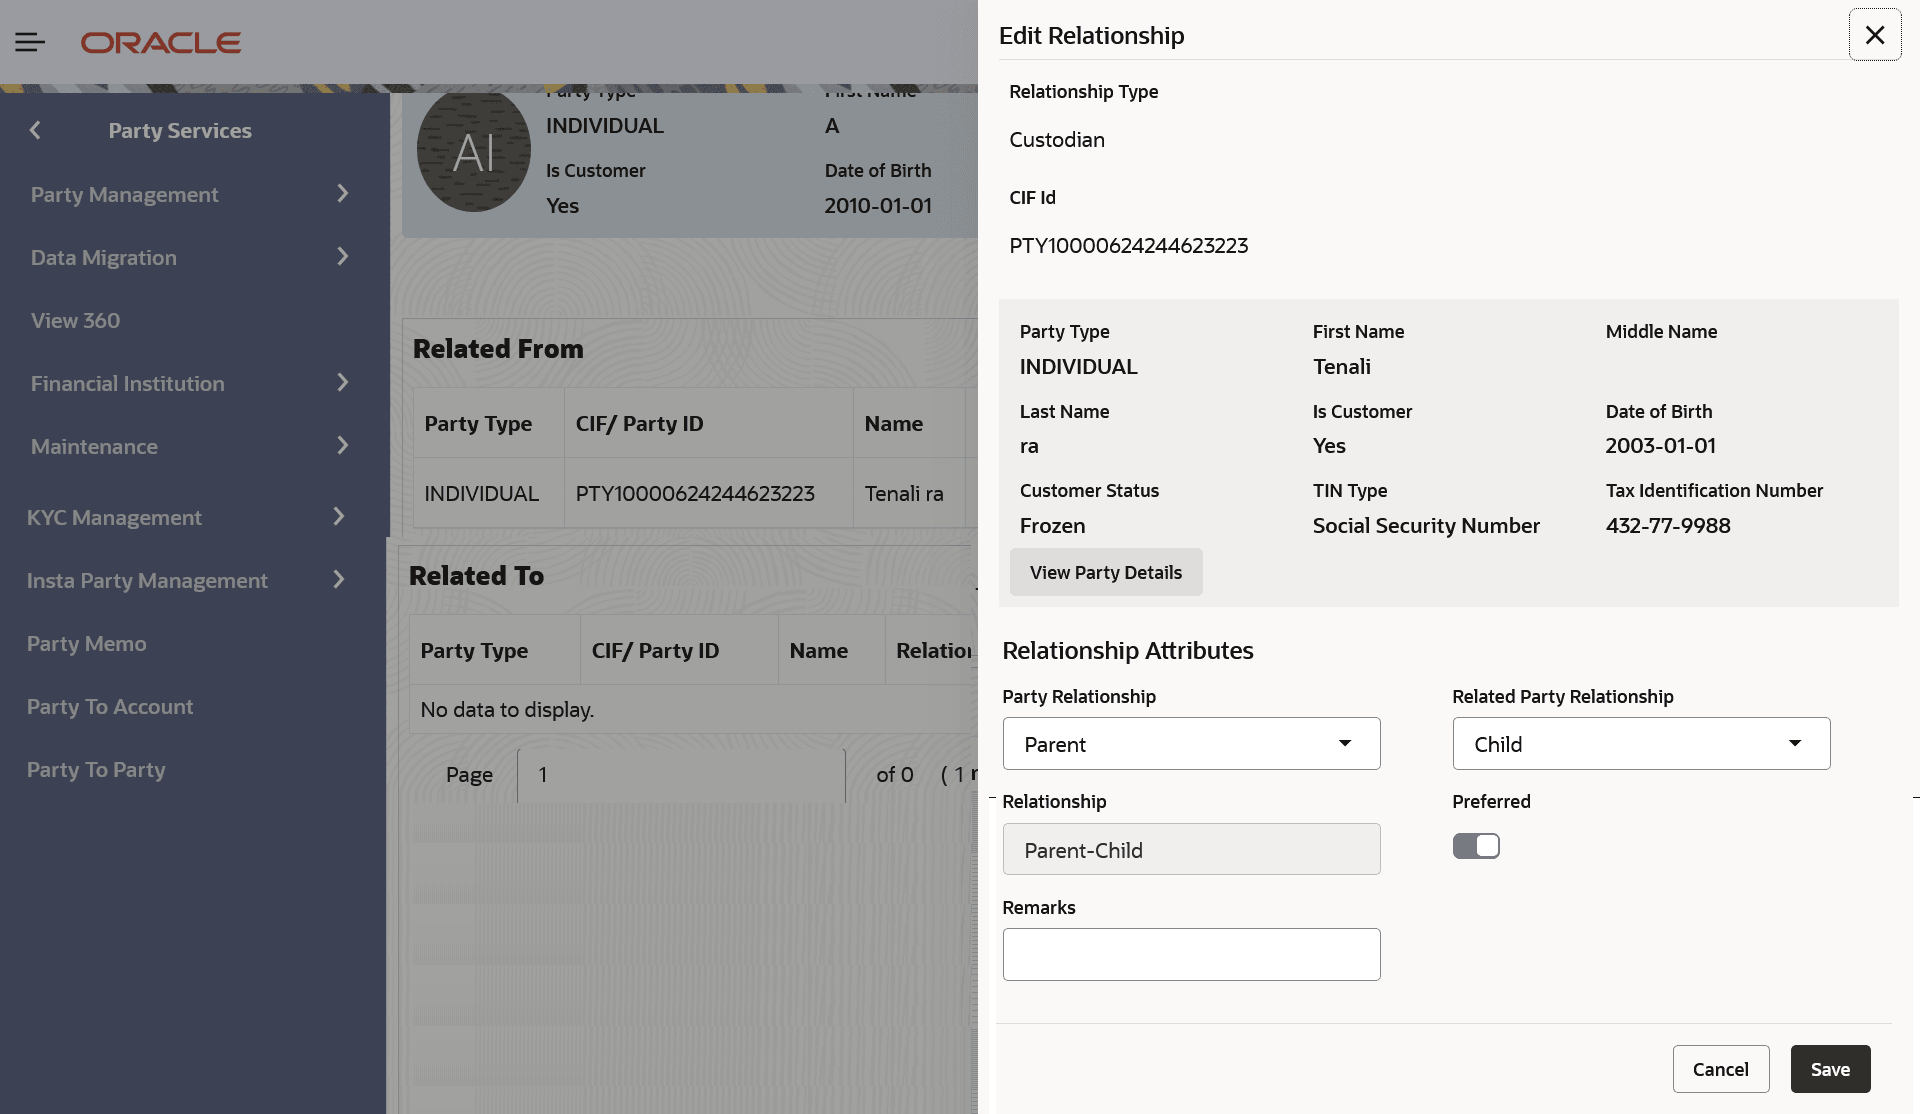Open the hamburger navigation menu
1920x1114 pixels.
point(30,42)
